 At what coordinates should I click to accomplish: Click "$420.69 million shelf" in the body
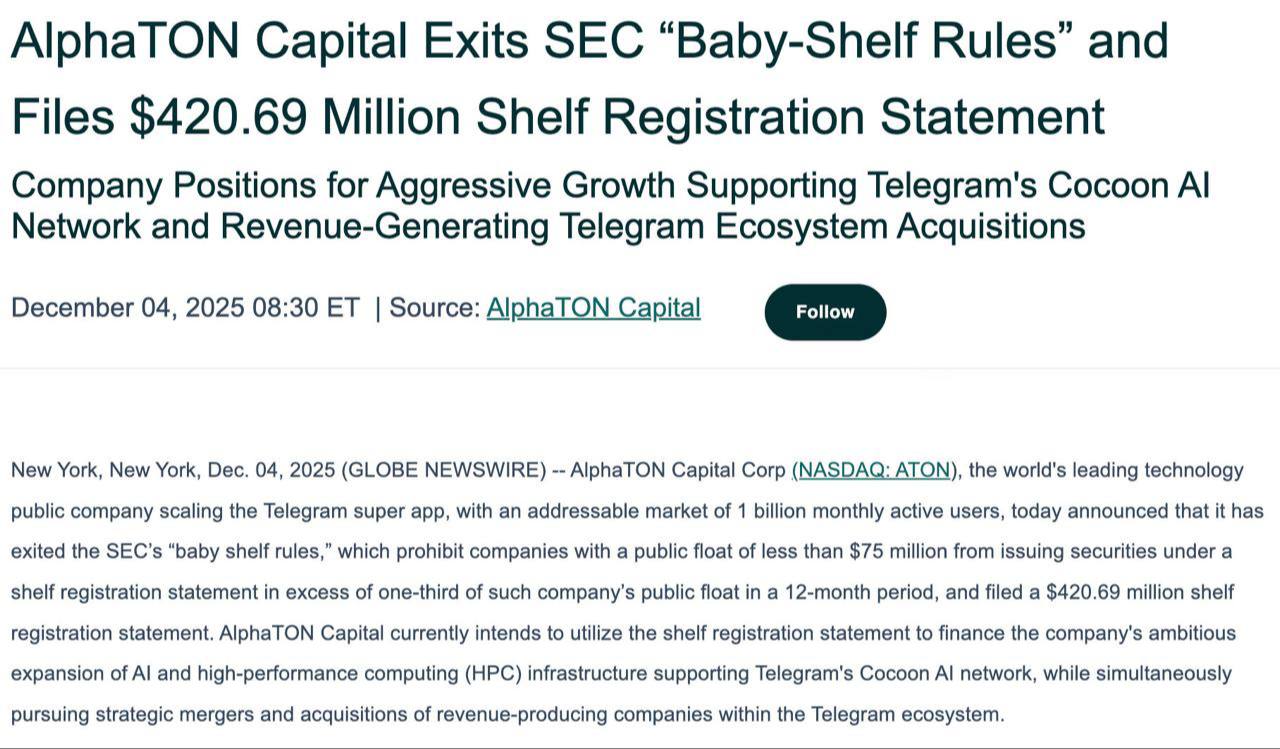(x=1139, y=592)
